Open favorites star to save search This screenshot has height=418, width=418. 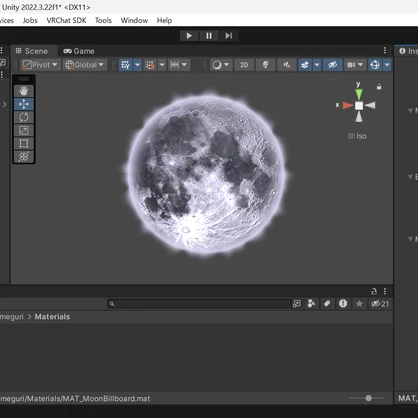click(x=359, y=304)
